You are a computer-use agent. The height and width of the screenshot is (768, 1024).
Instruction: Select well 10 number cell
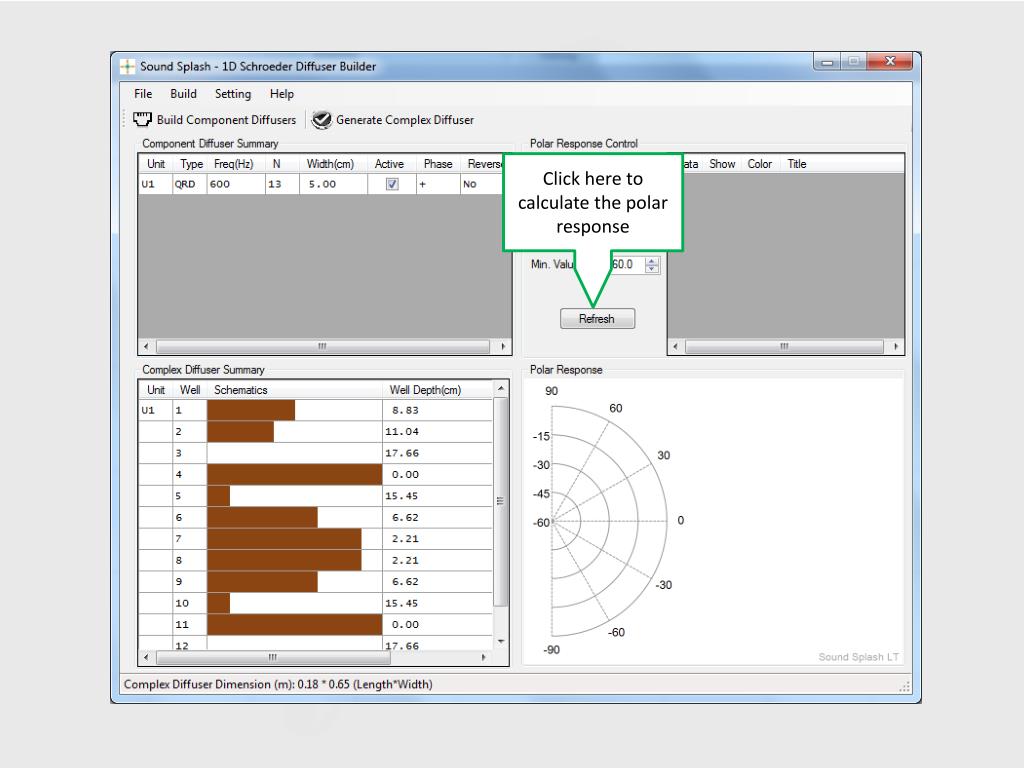[x=189, y=603]
